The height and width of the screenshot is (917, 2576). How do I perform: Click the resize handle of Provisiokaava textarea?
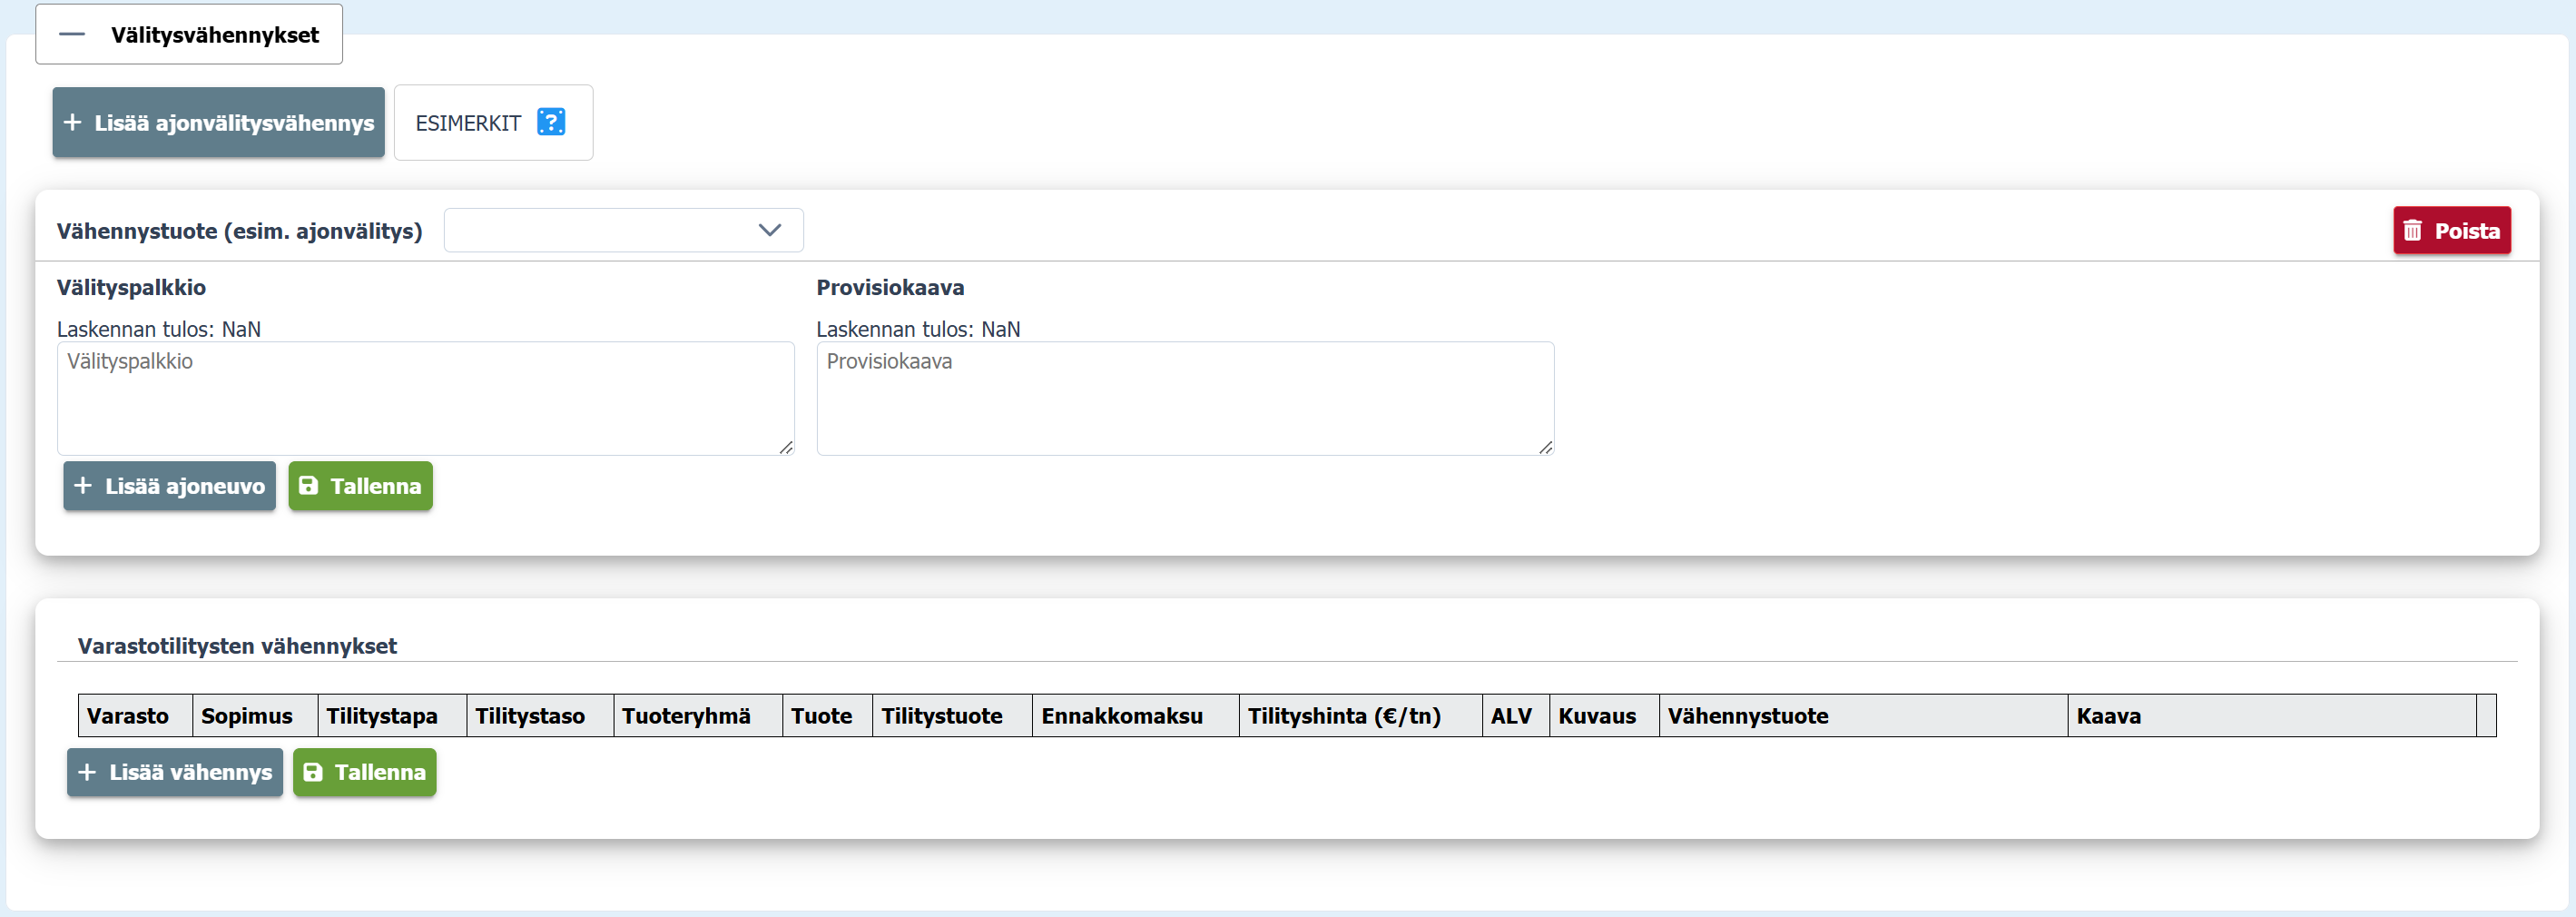click(x=1546, y=448)
